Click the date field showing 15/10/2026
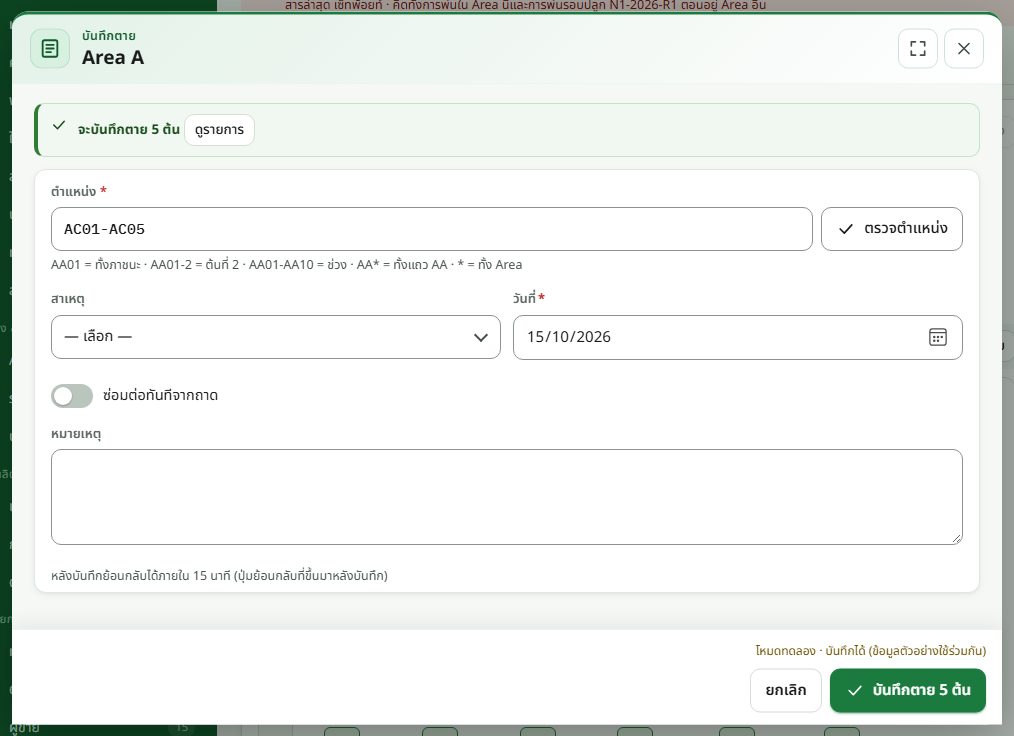The height and width of the screenshot is (736, 1014). [x=737, y=337]
